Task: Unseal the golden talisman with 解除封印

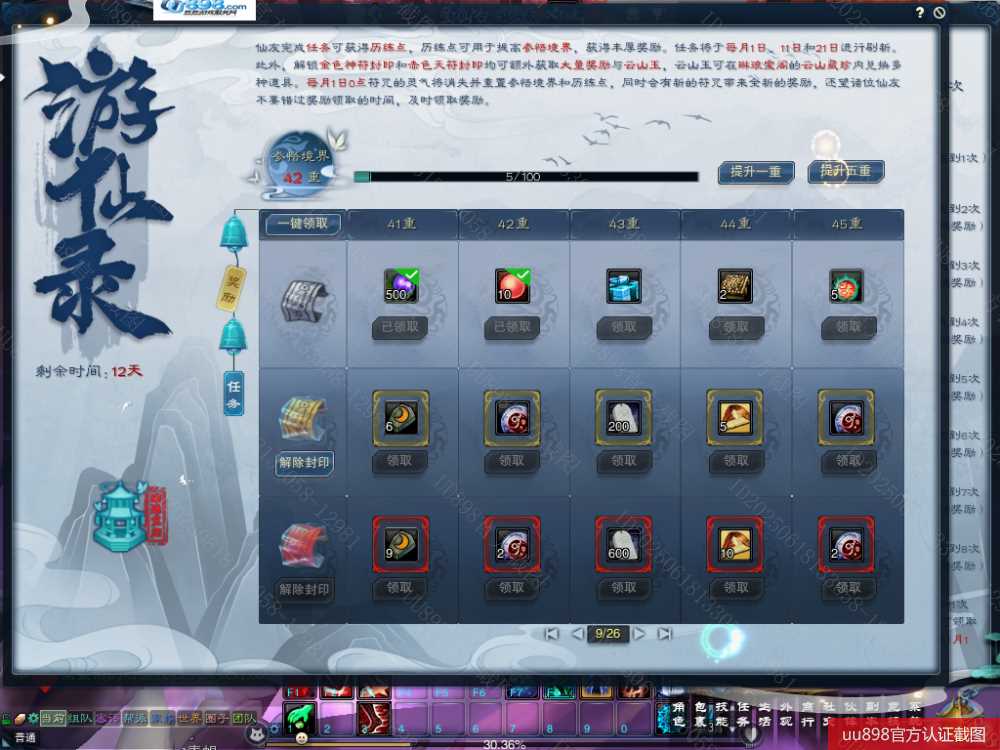Action: pyautogui.click(x=303, y=462)
